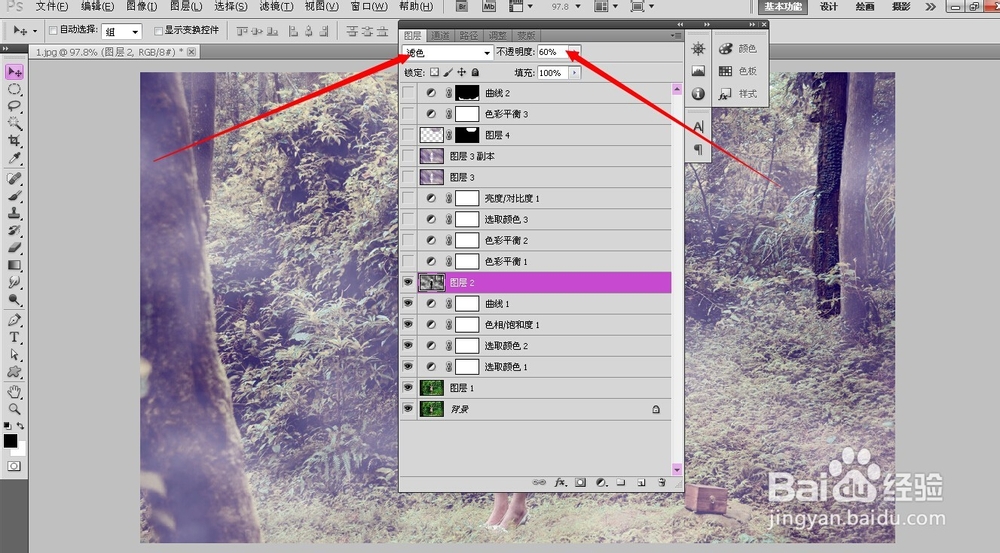Select the Hand tool

pos(14,392)
